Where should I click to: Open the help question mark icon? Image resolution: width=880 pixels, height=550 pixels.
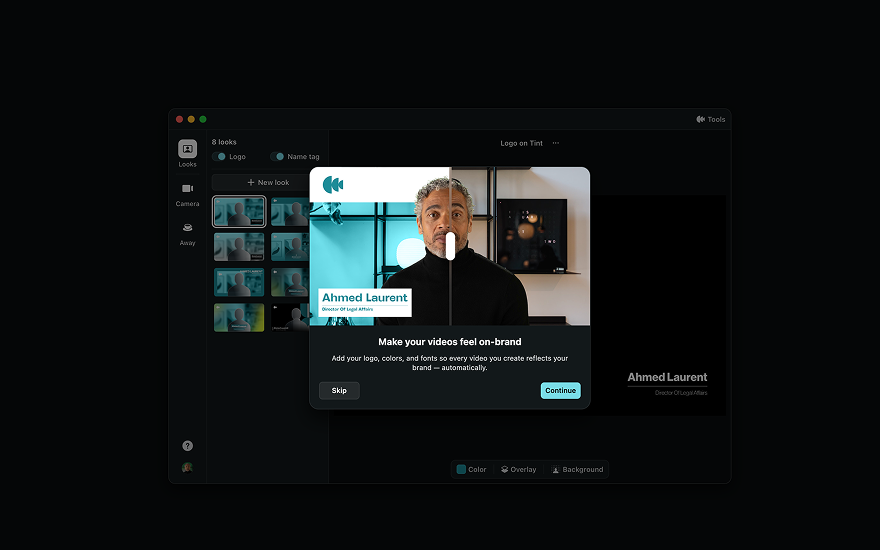(x=187, y=446)
